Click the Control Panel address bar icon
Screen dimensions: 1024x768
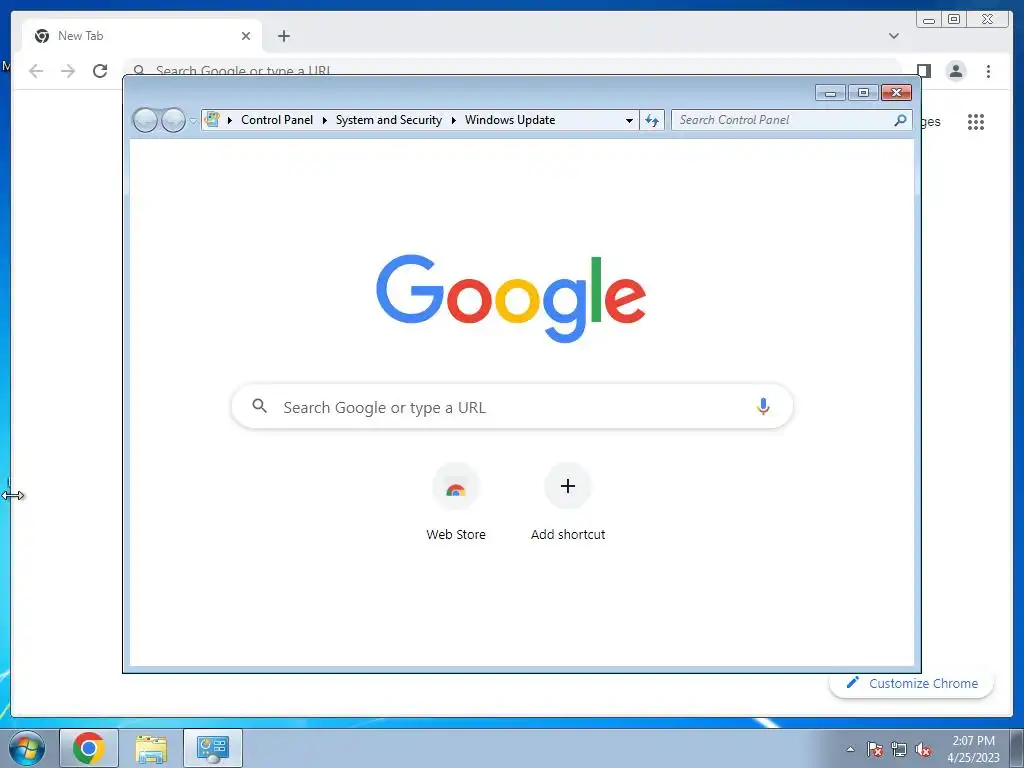point(212,120)
